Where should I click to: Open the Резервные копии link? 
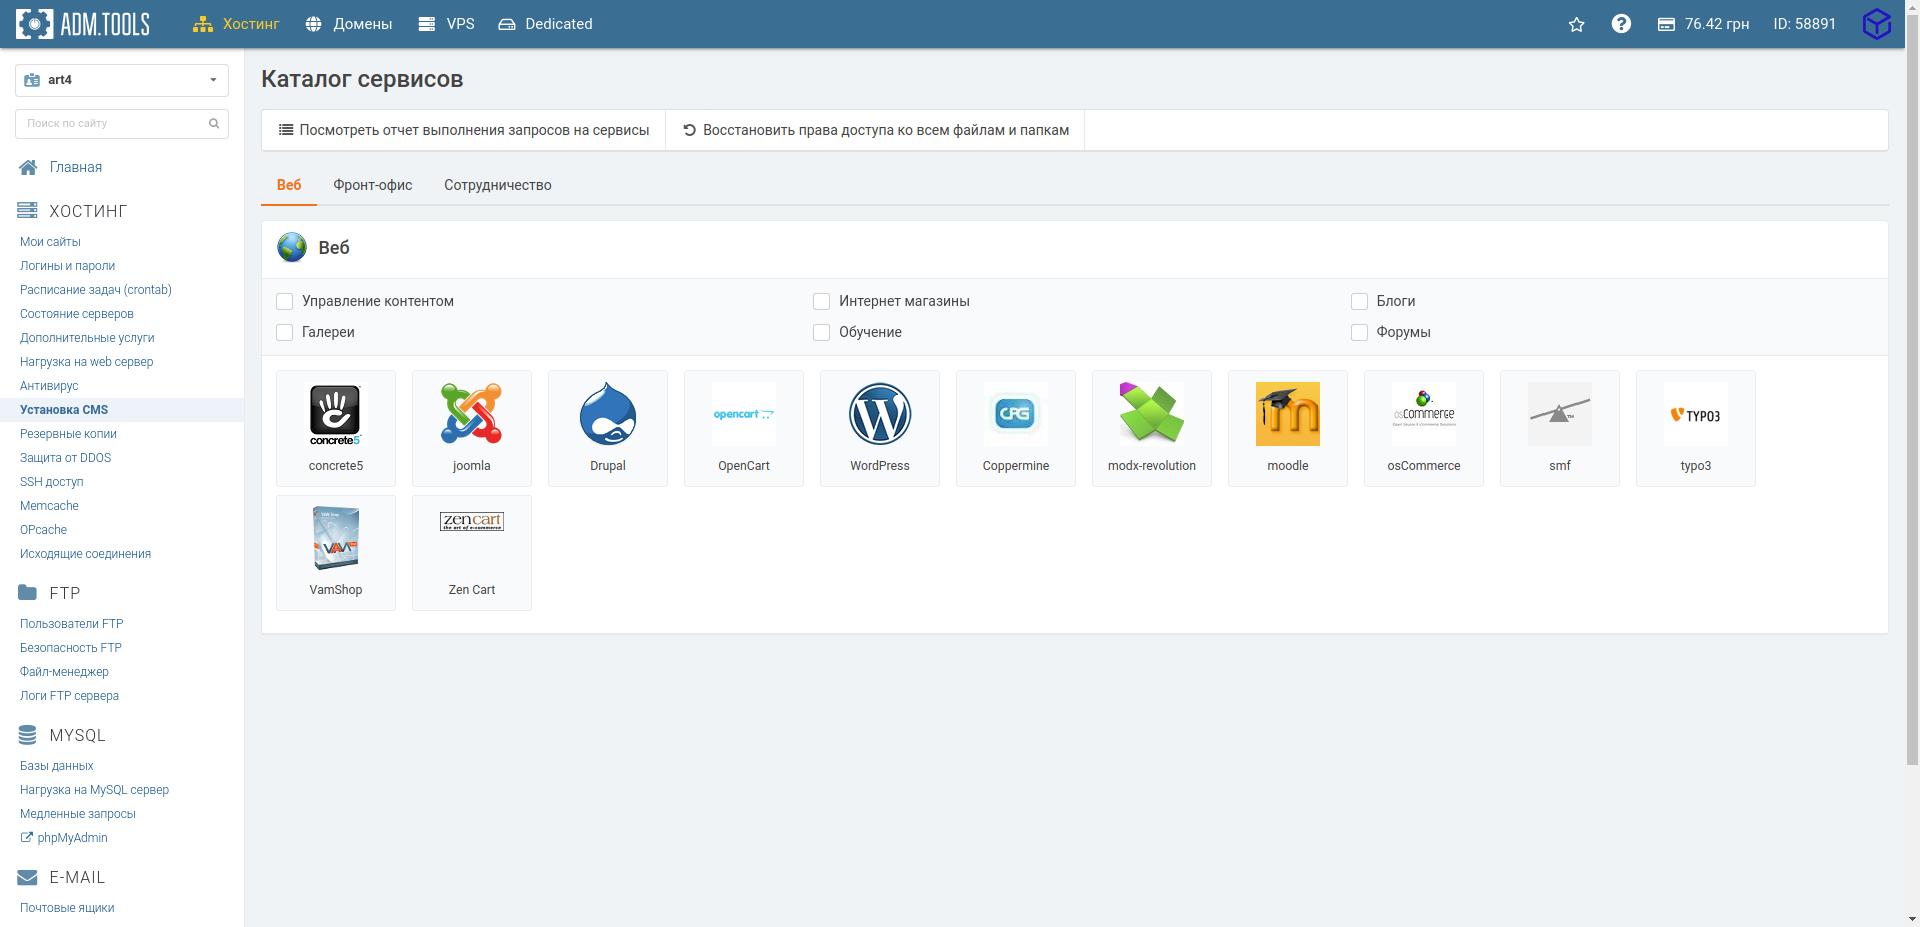coord(68,434)
